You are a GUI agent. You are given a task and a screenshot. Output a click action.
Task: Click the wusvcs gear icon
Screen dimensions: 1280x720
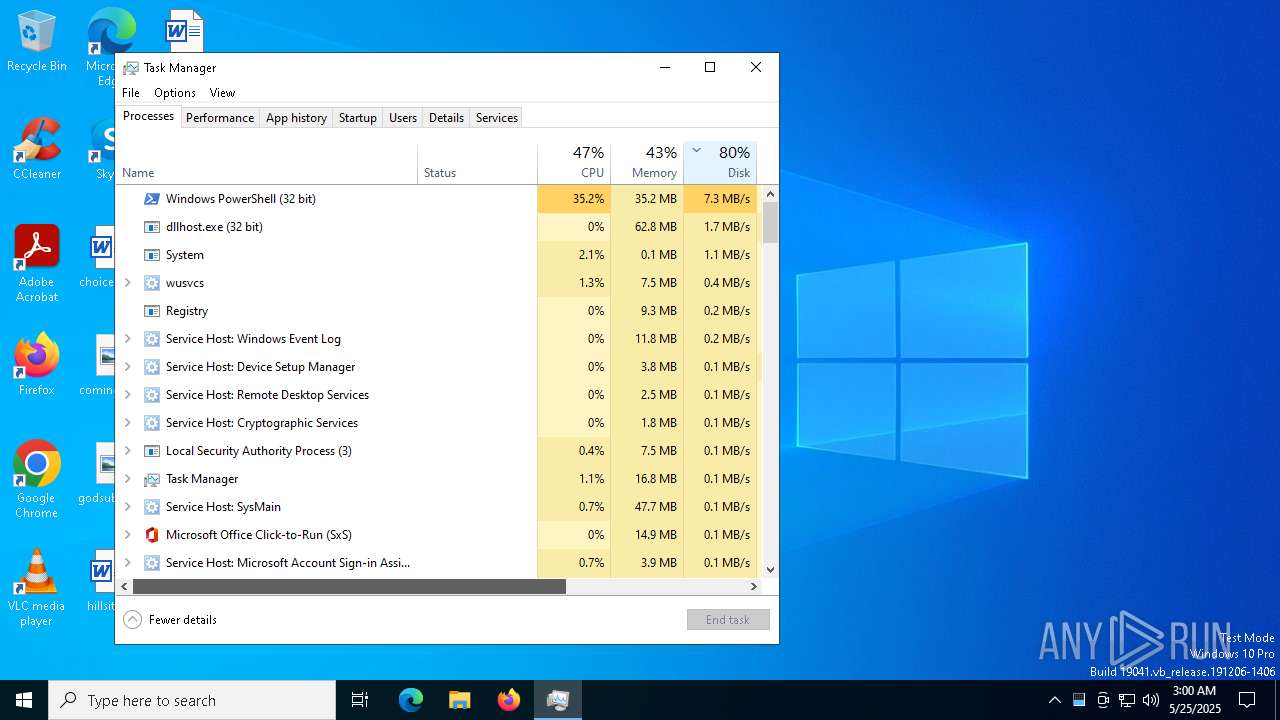(152, 283)
